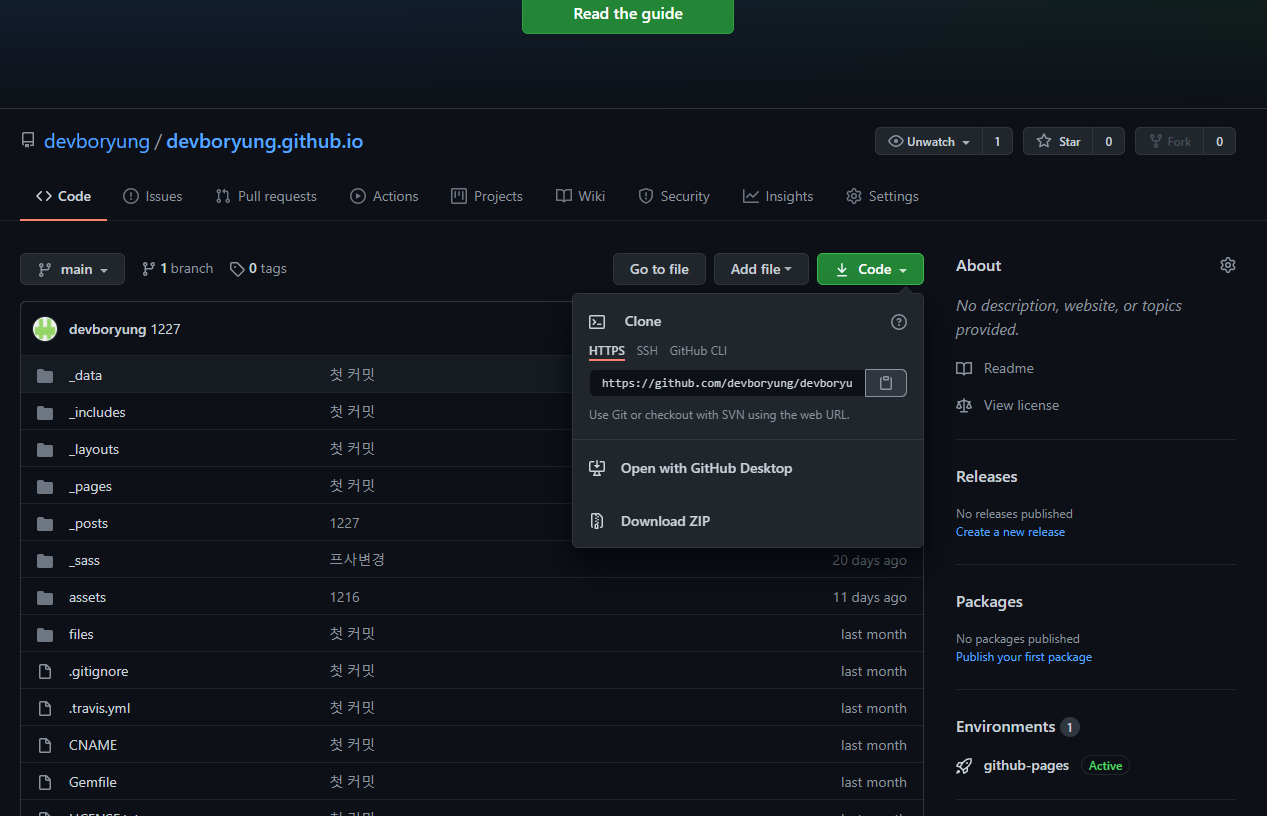Open the View license link
Screen dimensions: 1267x816
click(1021, 406)
